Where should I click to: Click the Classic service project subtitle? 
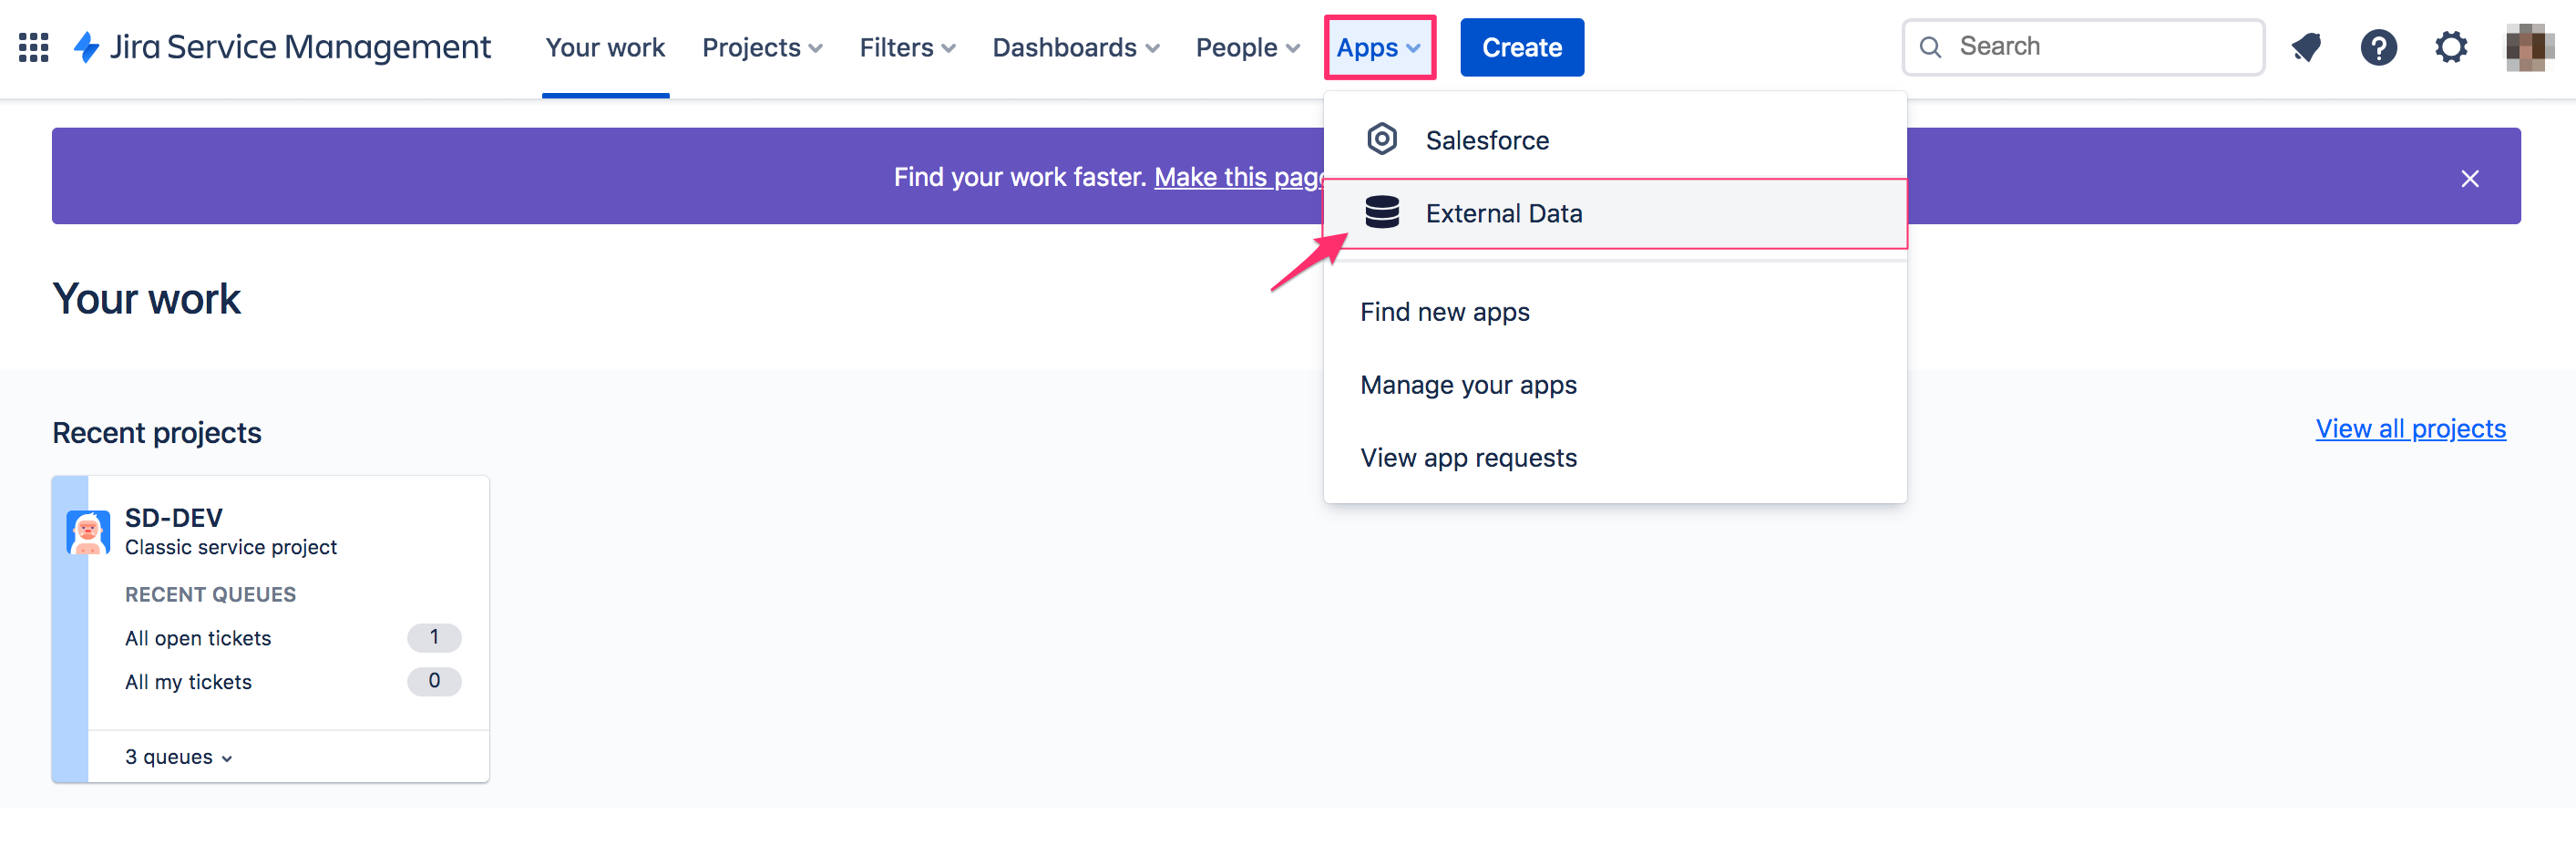pyautogui.click(x=231, y=547)
